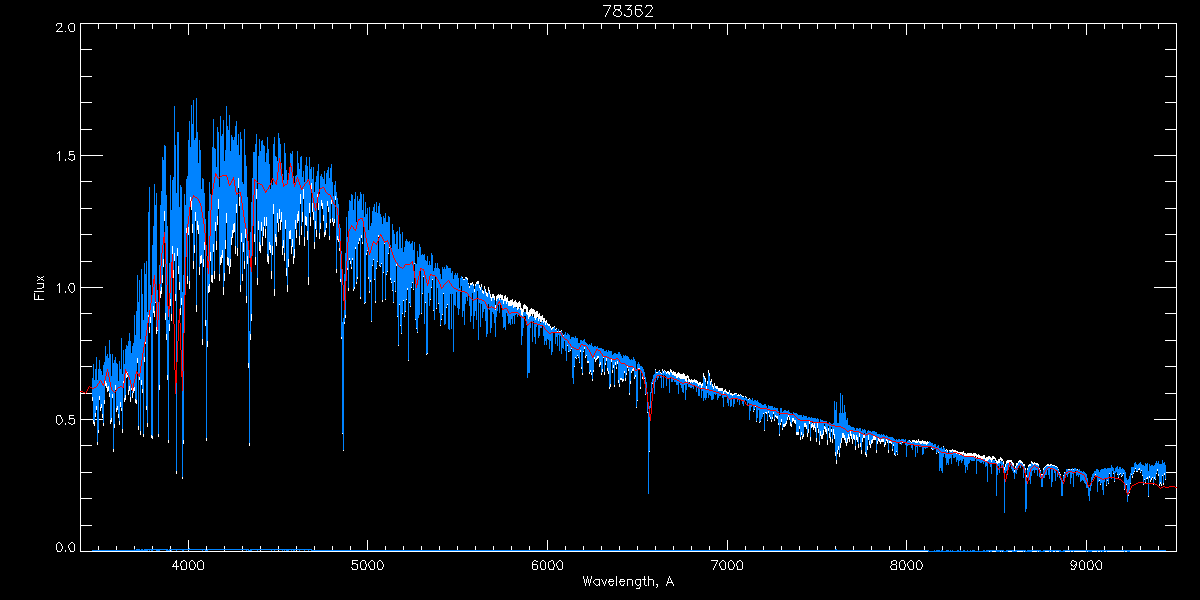
Task: Pick the highest blue spectrum peak near 4050 Å
Action: (195, 100)
